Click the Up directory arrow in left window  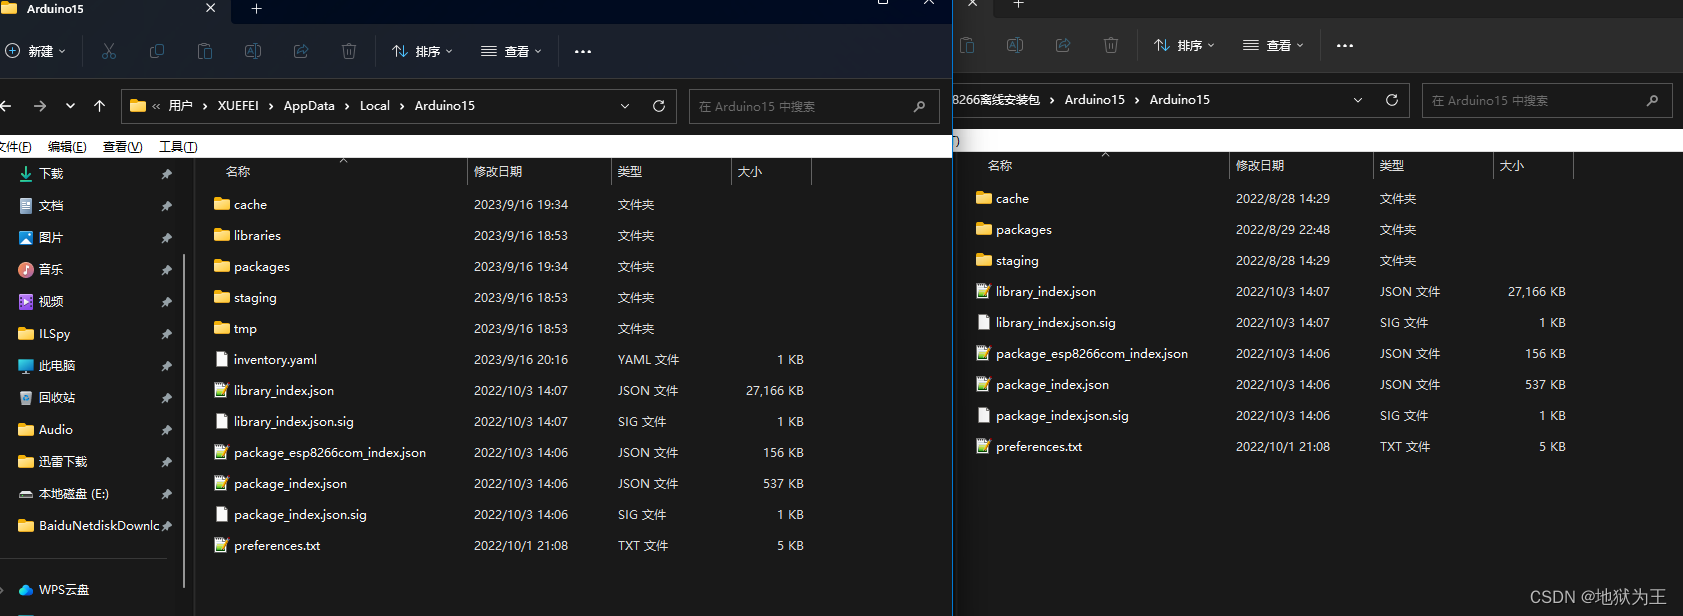(99, 106)
